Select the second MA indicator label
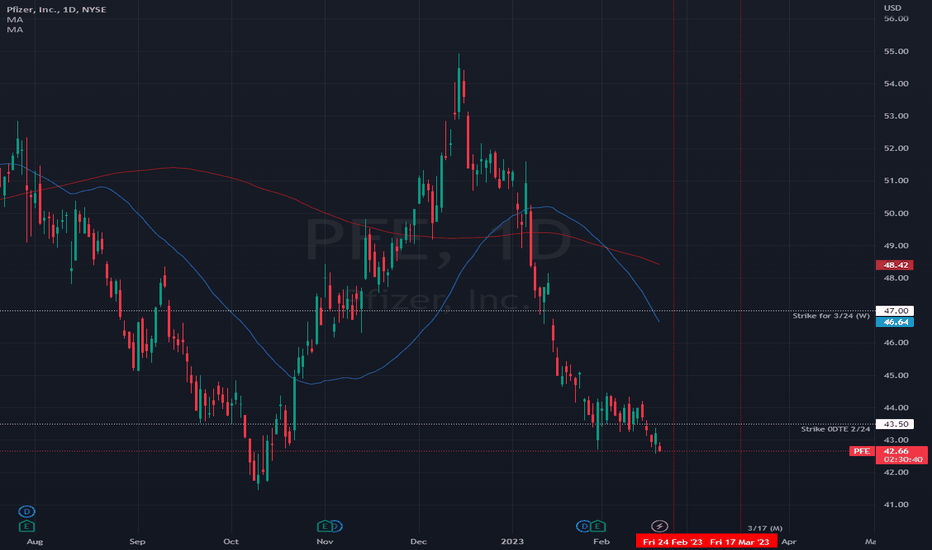The height and width of the screenshot is (550, 932). 15,30
